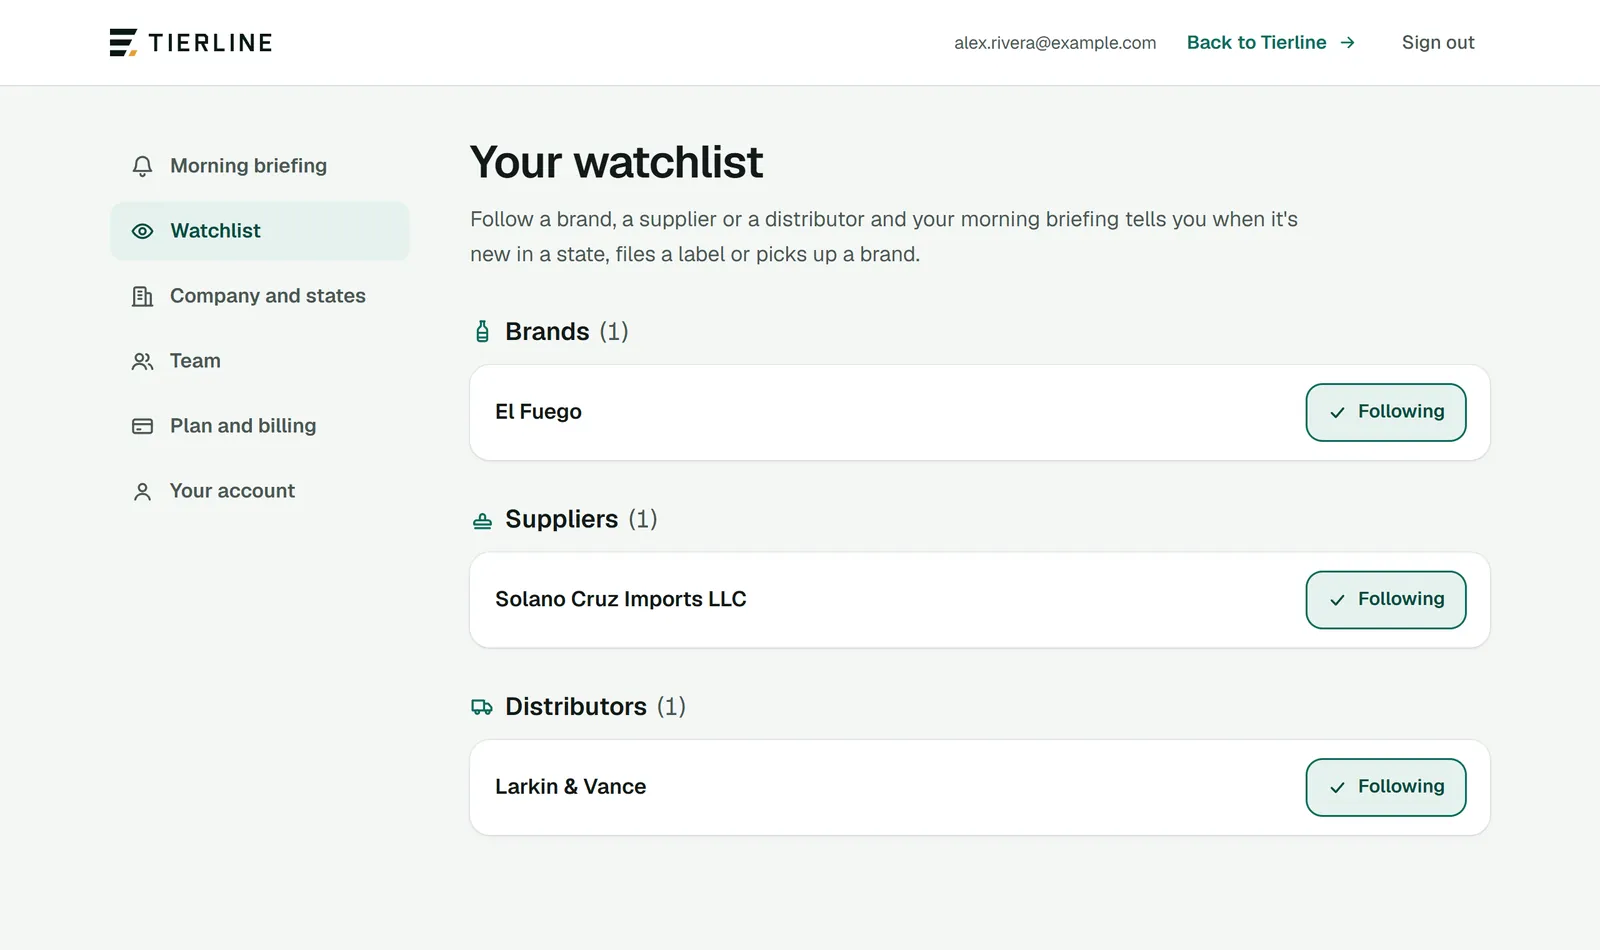
Task: Click the alex.rivera@example.com email text
Action: tap(1055, 43)
